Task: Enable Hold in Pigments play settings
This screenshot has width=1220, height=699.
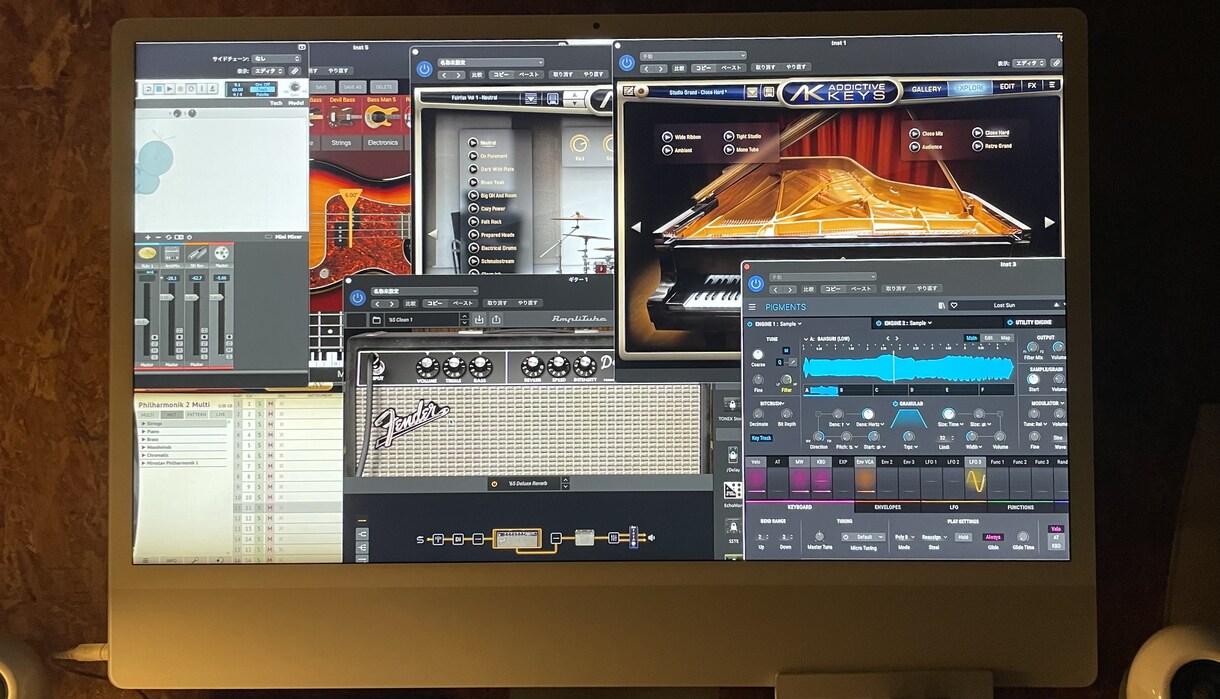Action: [963, 537]
